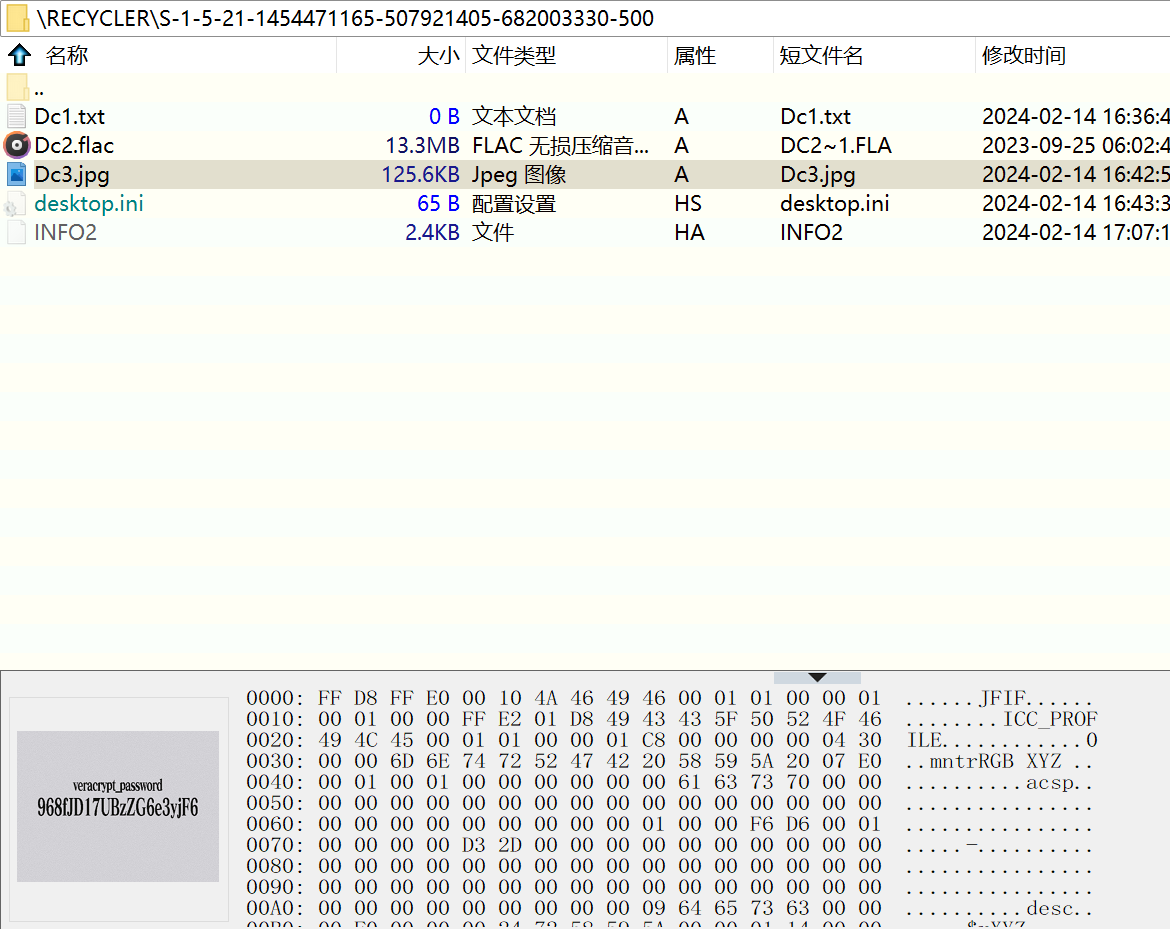The height and width of the screenshot is (929, 1170).
Task: Select the desktop.ini file name
Action: (x=89, y=204)
